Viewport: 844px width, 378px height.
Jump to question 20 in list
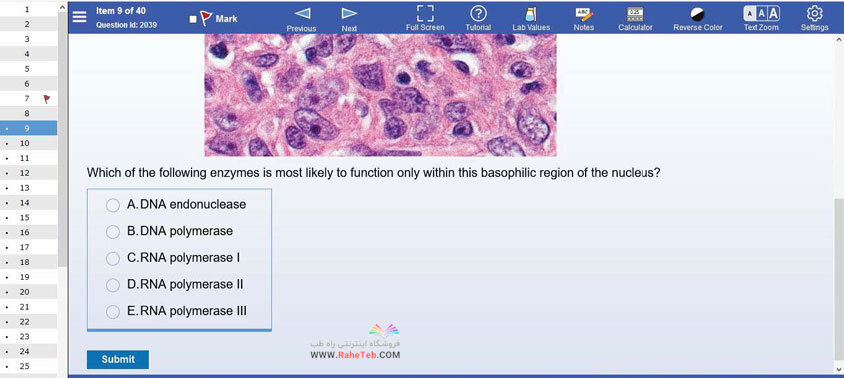click(29, 292)
